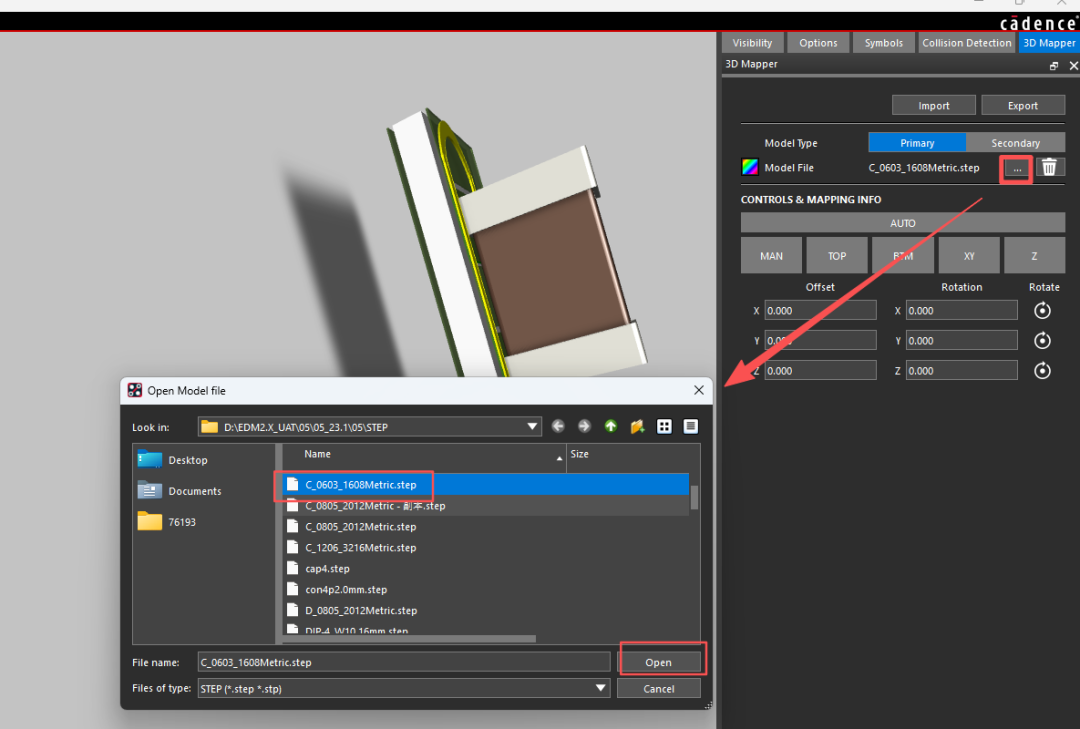1080x729 pixels.
Task: Select cap4.step in the file list
Action: click(x=328, y=569)
